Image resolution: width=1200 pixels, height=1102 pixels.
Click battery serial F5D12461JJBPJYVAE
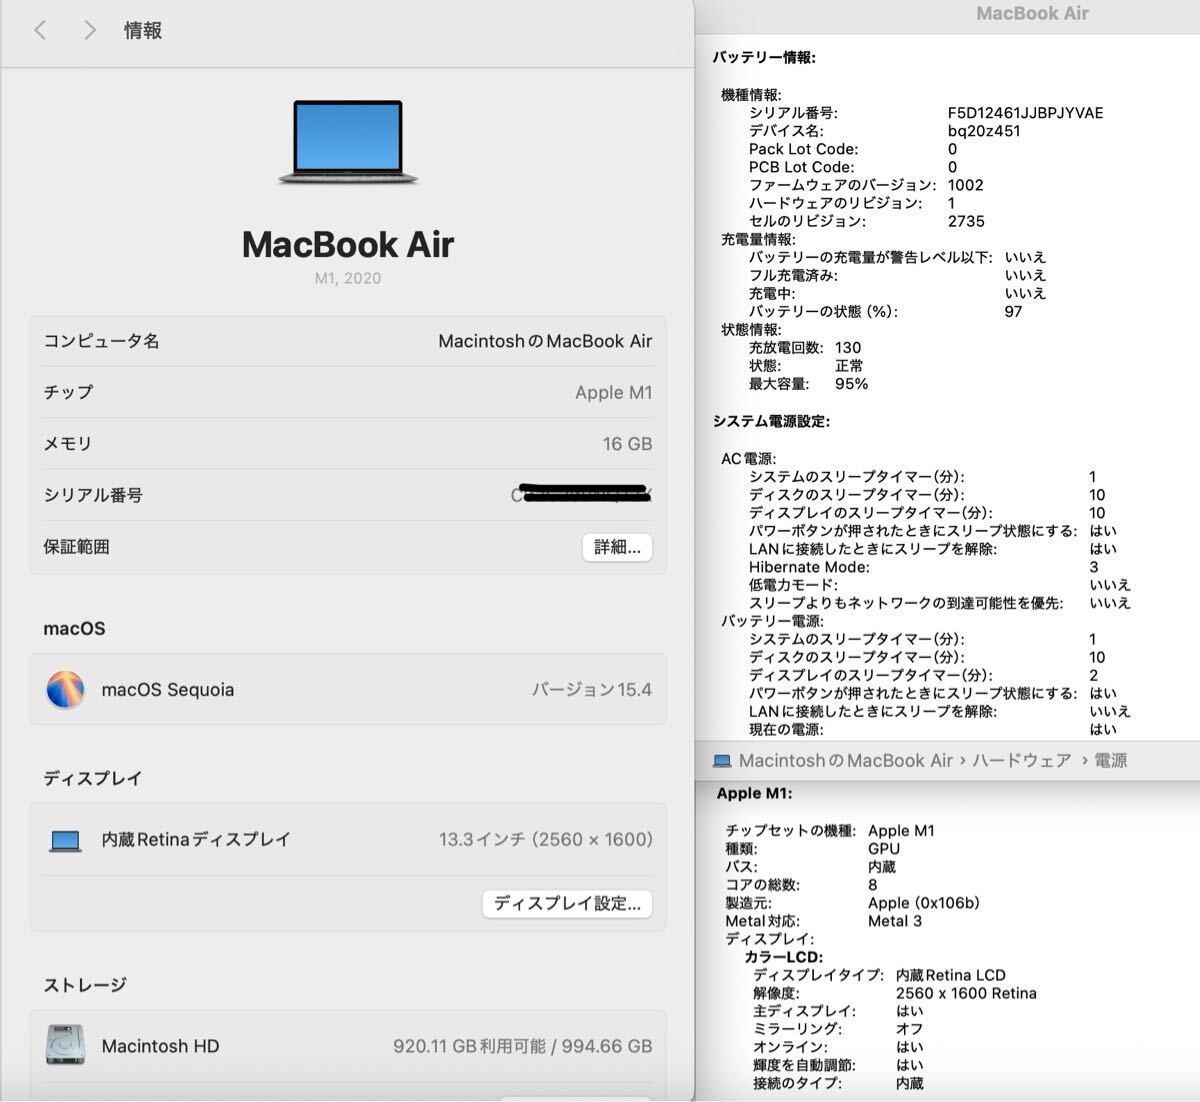(x=1026, y=113)
